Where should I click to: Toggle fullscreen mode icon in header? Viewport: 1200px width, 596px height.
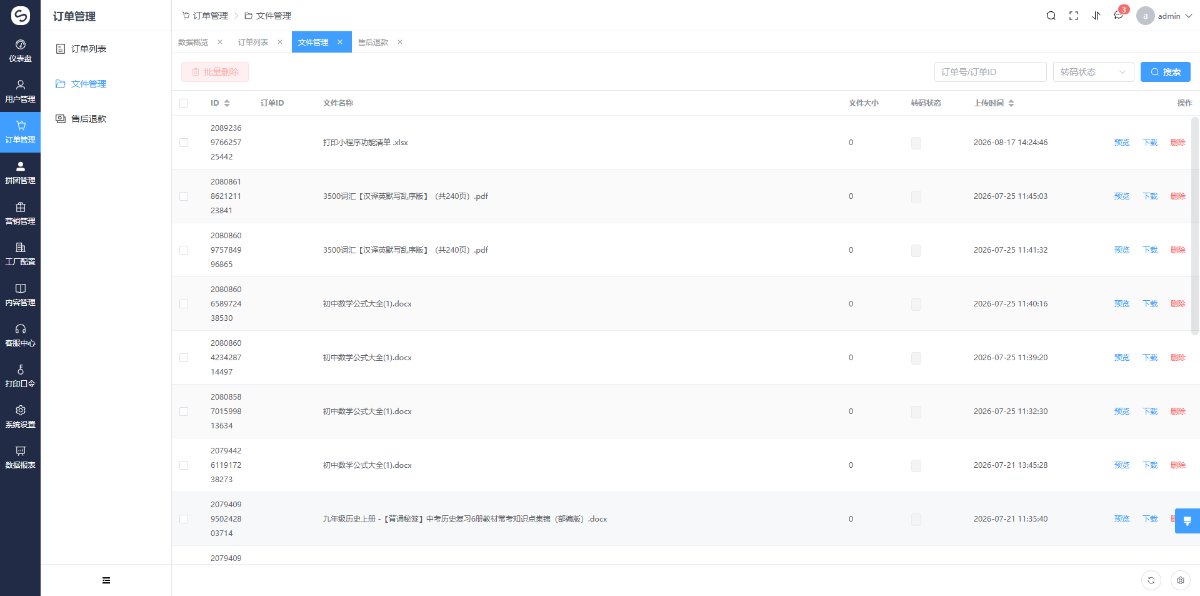tap(1074, 15)
